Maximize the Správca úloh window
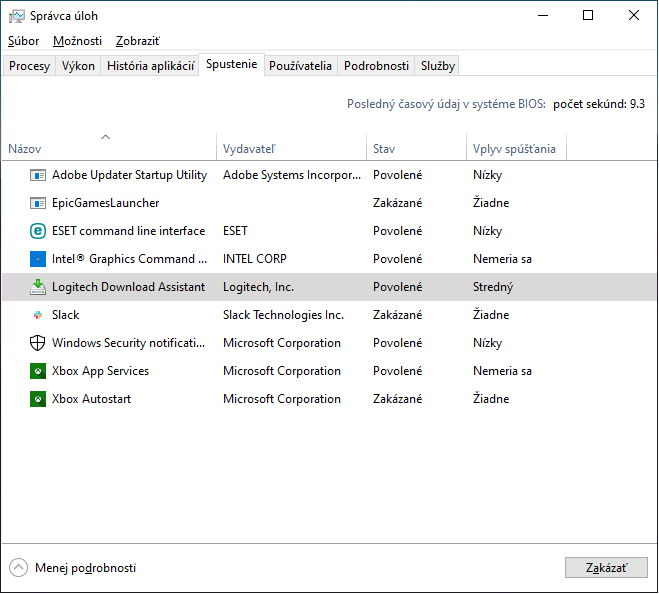 click(x=588, y=16)
